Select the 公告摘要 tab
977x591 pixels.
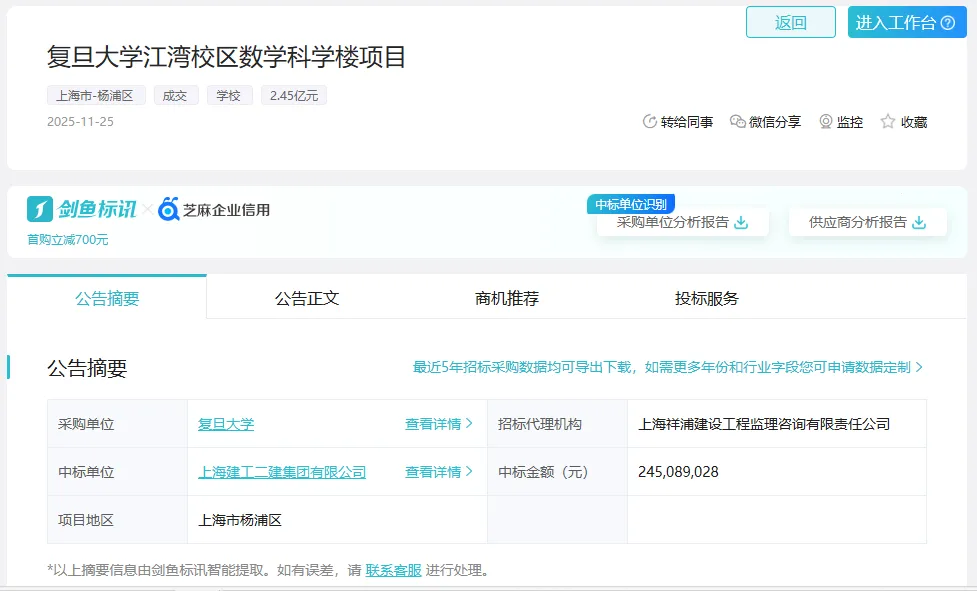pyautogui.click(x=107, y=298)
